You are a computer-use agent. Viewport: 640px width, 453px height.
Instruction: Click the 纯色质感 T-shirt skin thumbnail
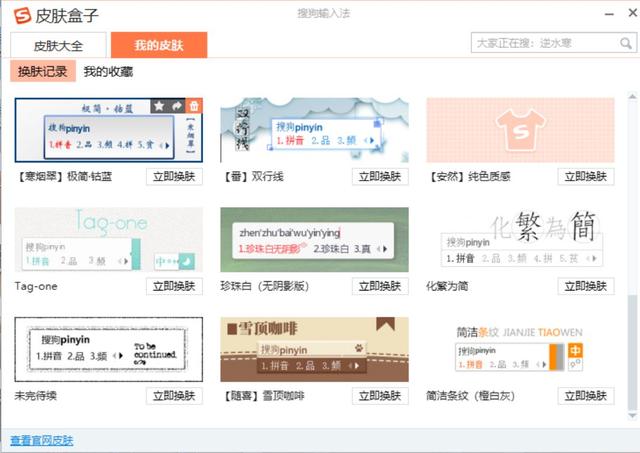520,130
